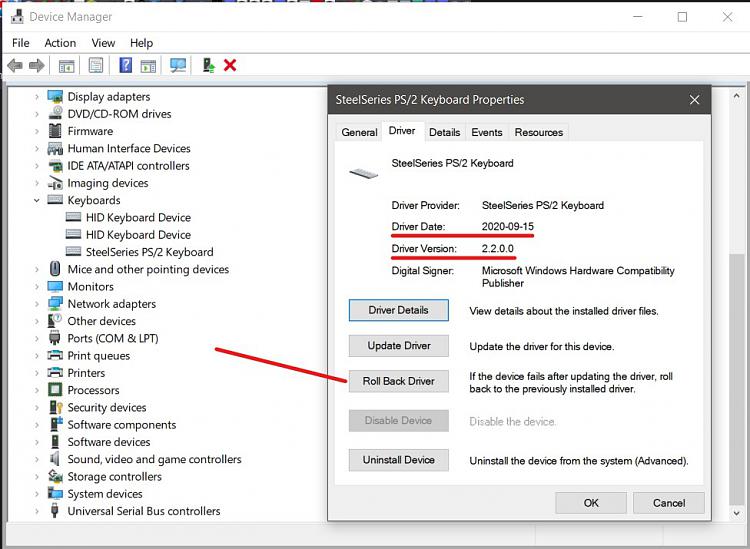This screenshot has height=549, width=750.
Task: Click the blue Help question-mark icon
Action: tap(125, 65)
